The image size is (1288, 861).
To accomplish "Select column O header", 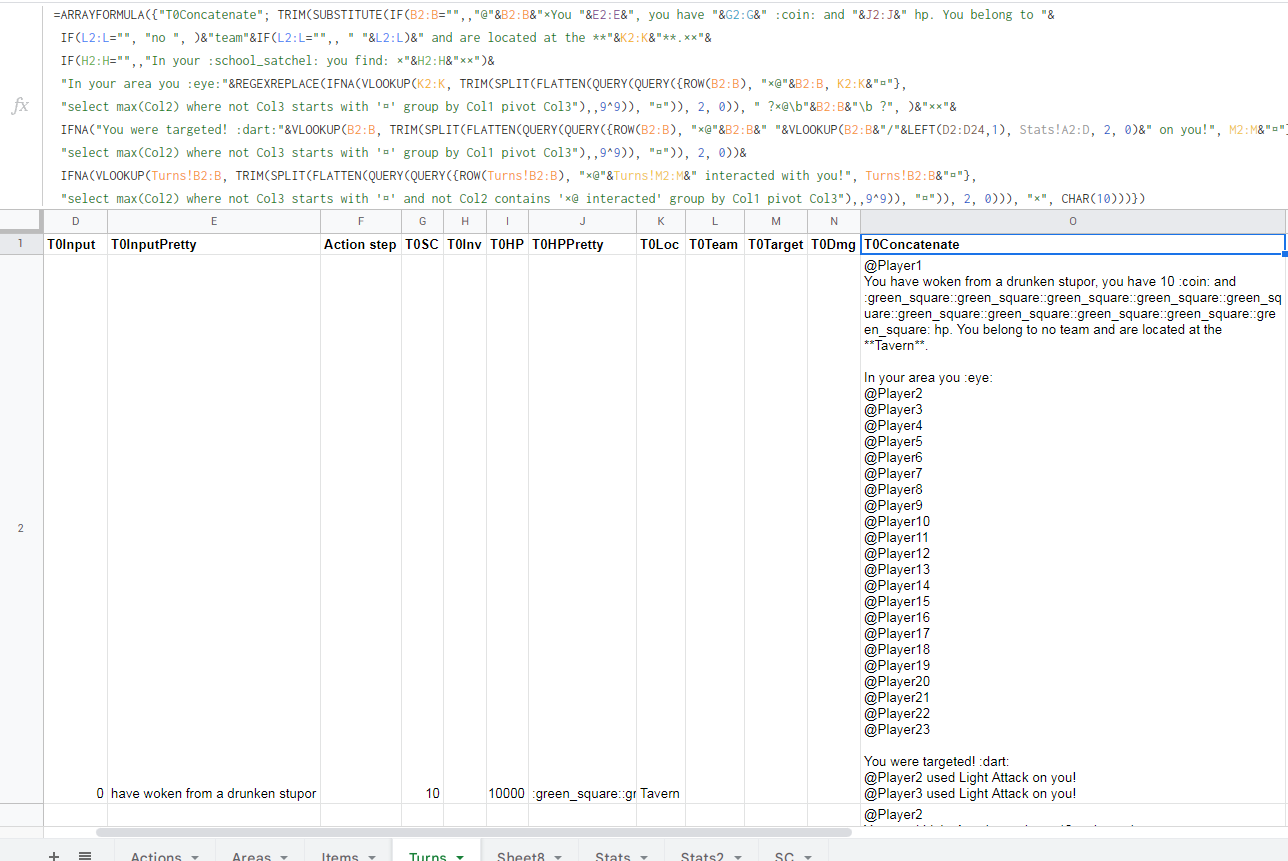I will (x=1073, y=221).
